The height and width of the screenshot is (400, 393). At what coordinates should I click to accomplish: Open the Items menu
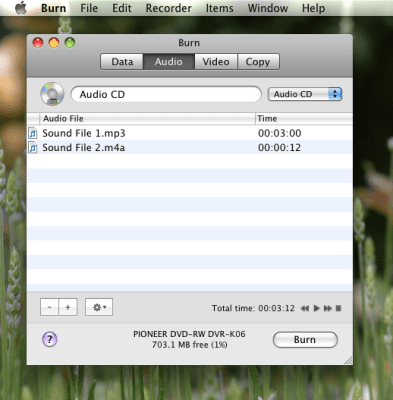point(219,8)
